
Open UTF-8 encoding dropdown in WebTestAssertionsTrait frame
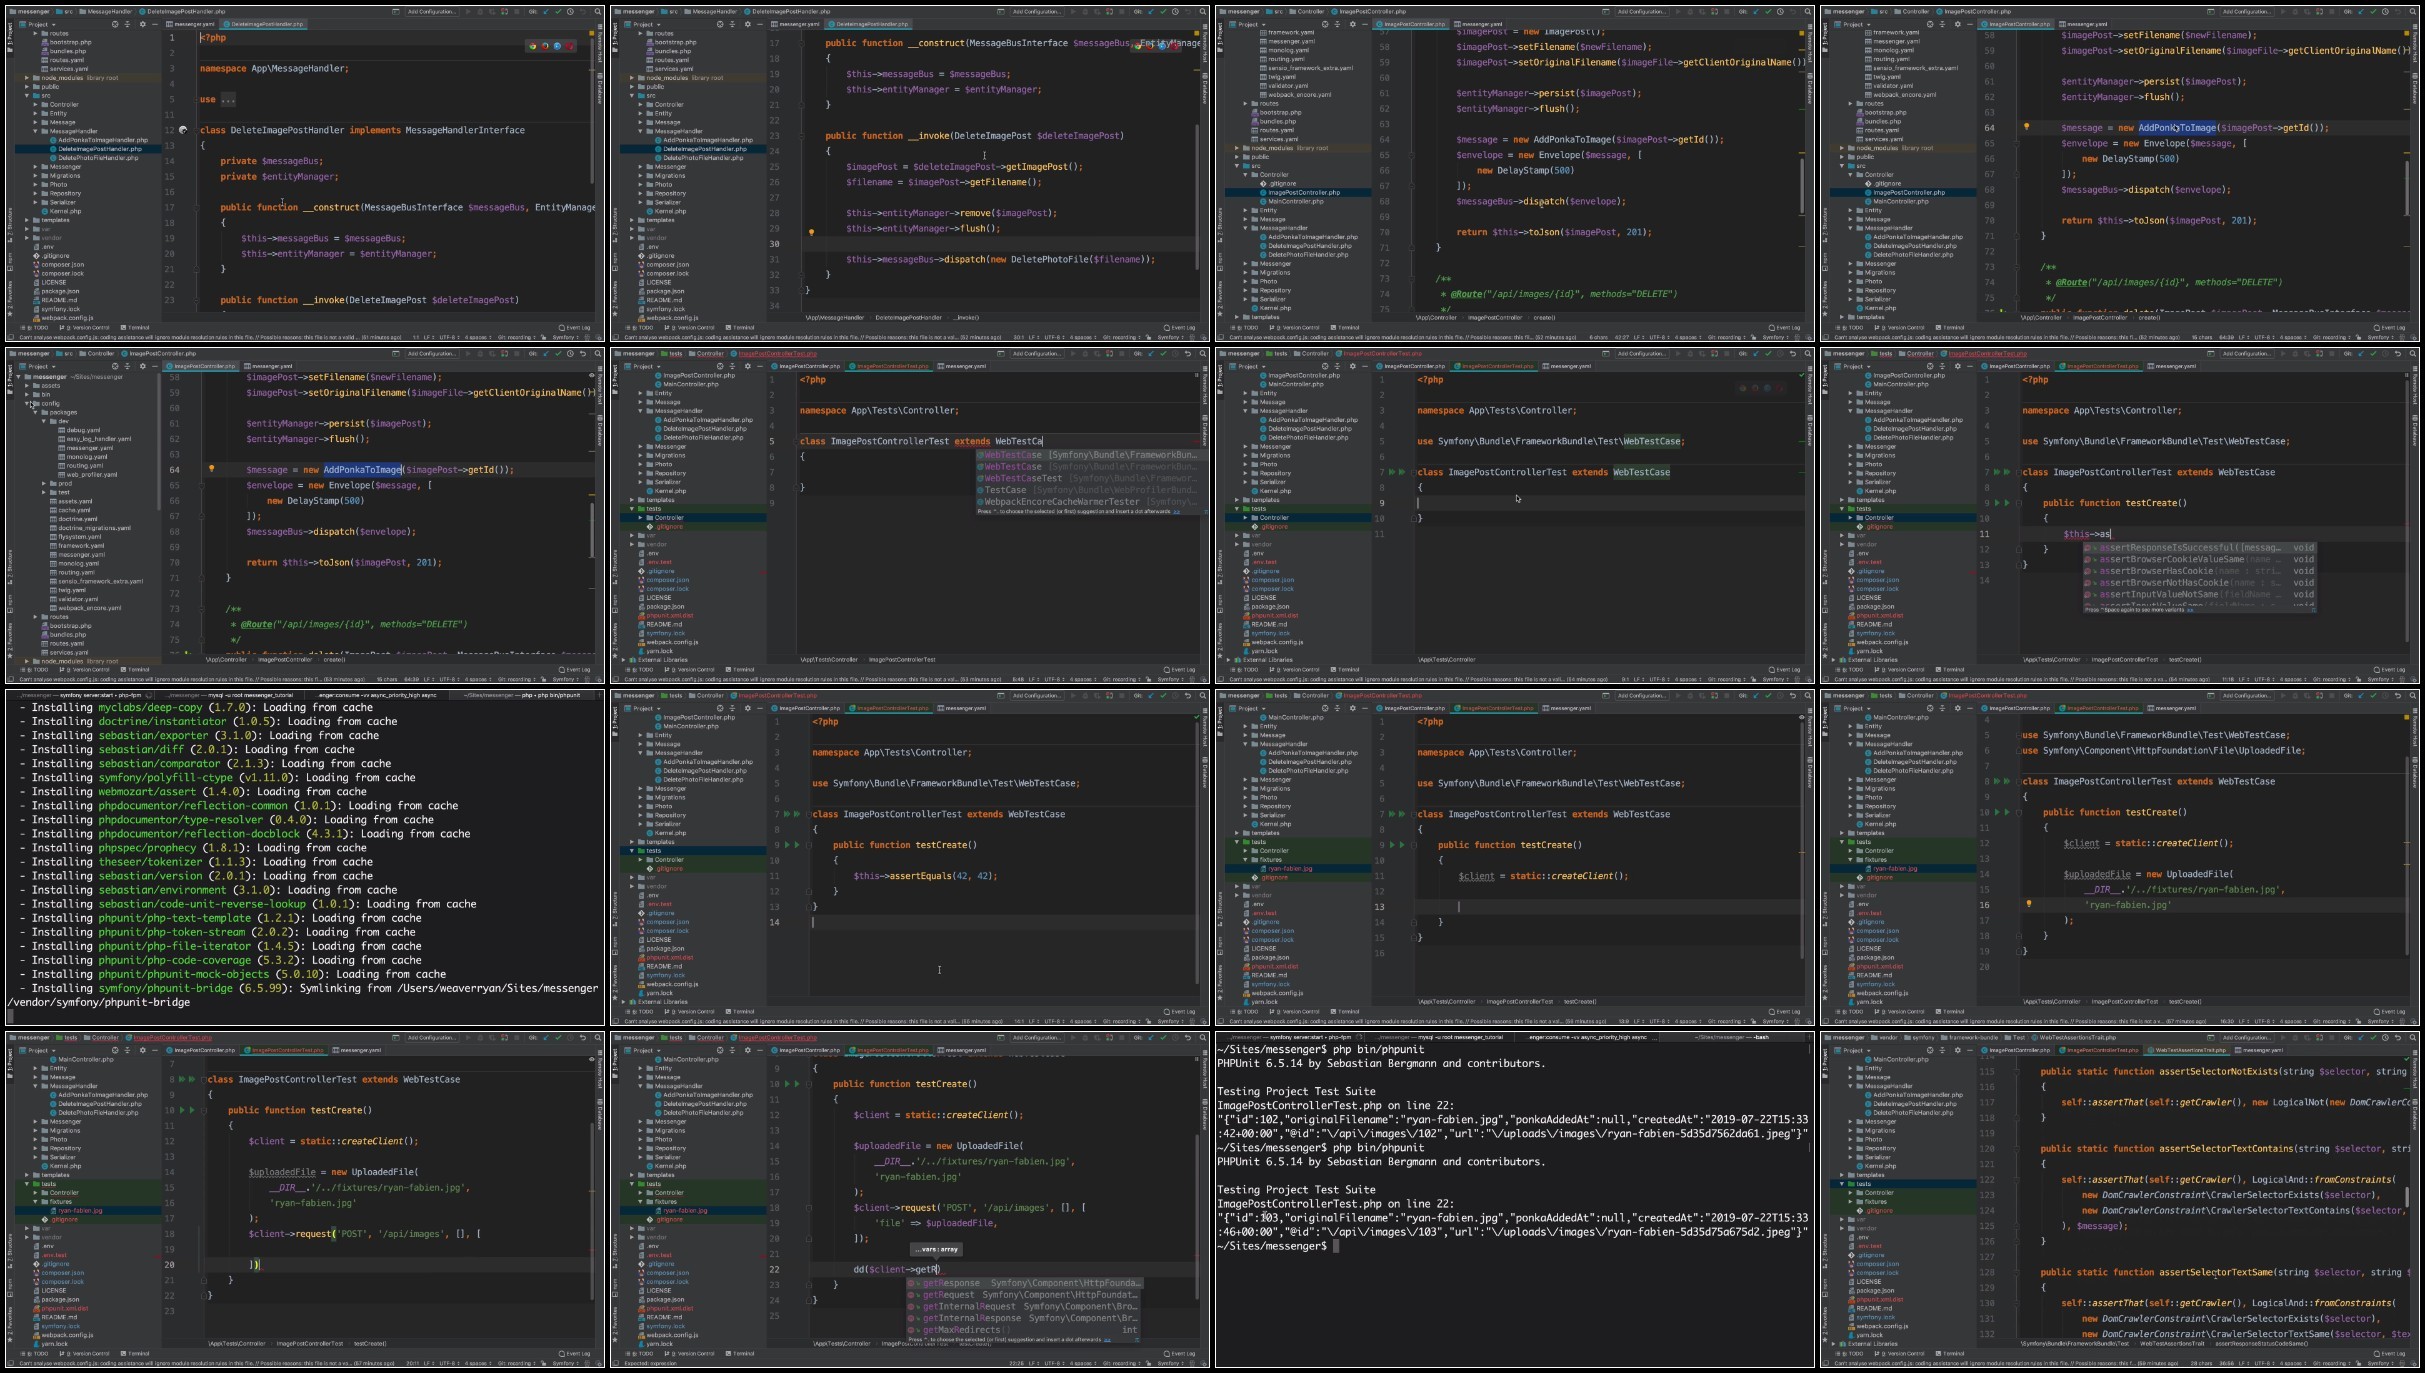tap(2264, 1363)
